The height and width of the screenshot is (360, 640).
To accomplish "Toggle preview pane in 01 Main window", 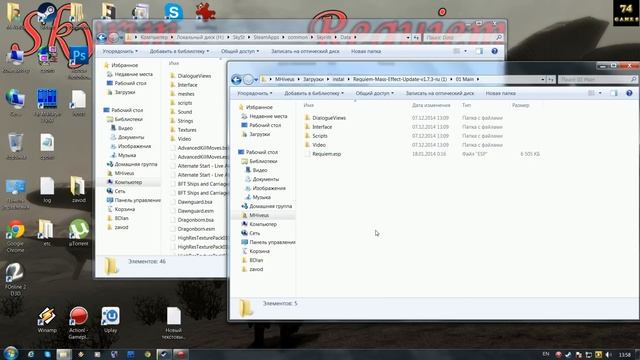I will point(613,93).
